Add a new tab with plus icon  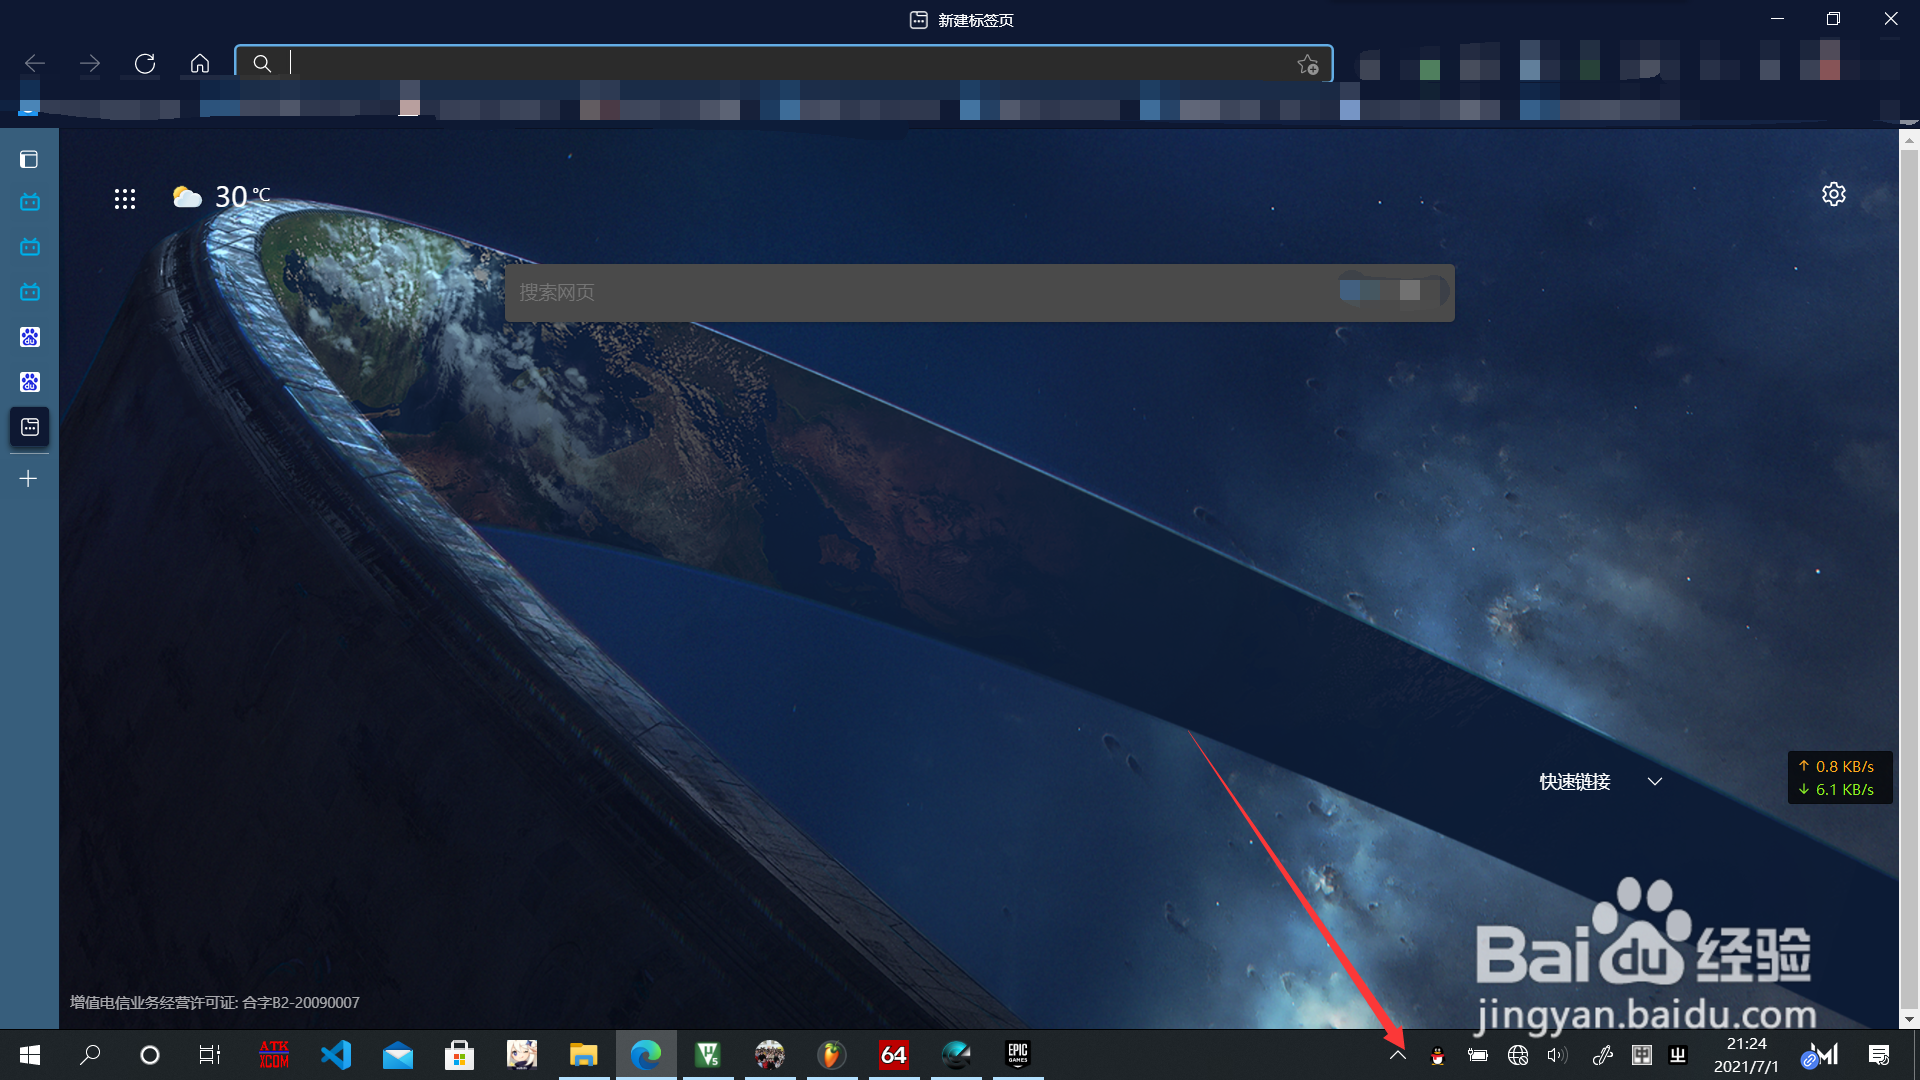coord(29,479)
